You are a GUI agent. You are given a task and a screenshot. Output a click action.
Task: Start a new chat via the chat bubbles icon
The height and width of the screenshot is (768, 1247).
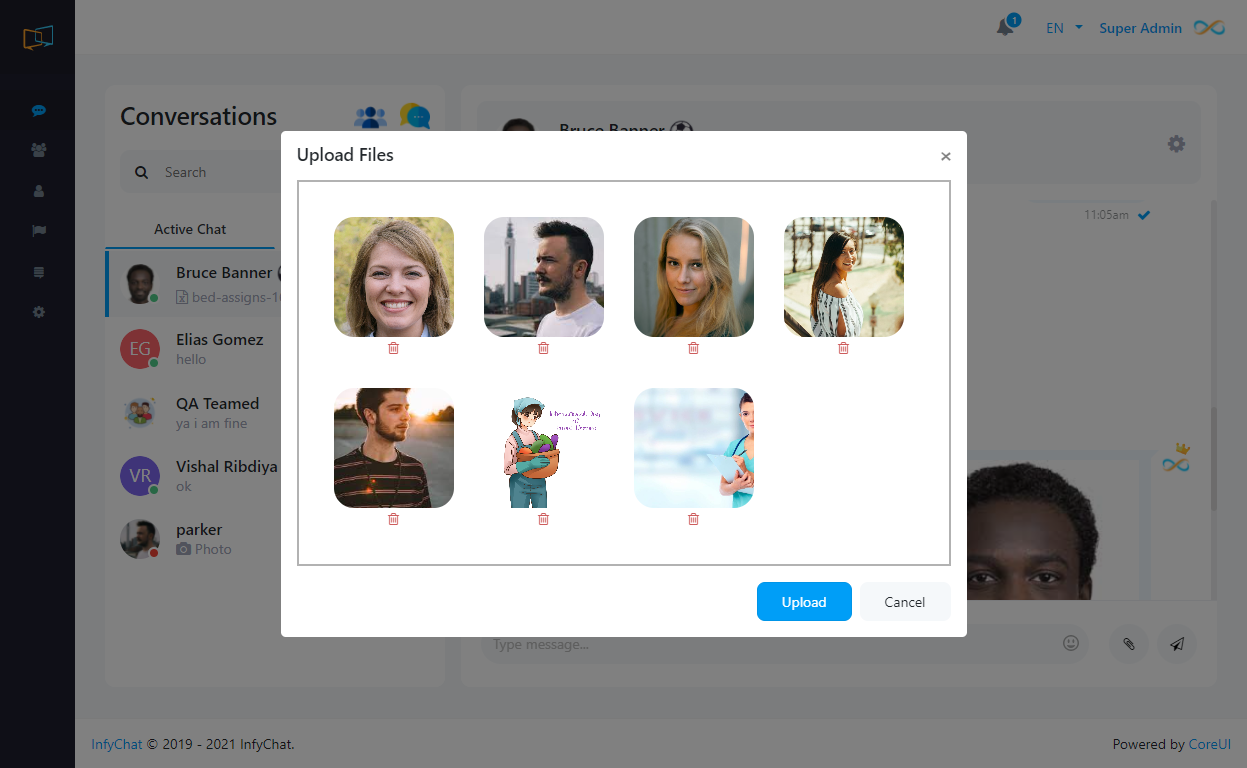[415, 118]
